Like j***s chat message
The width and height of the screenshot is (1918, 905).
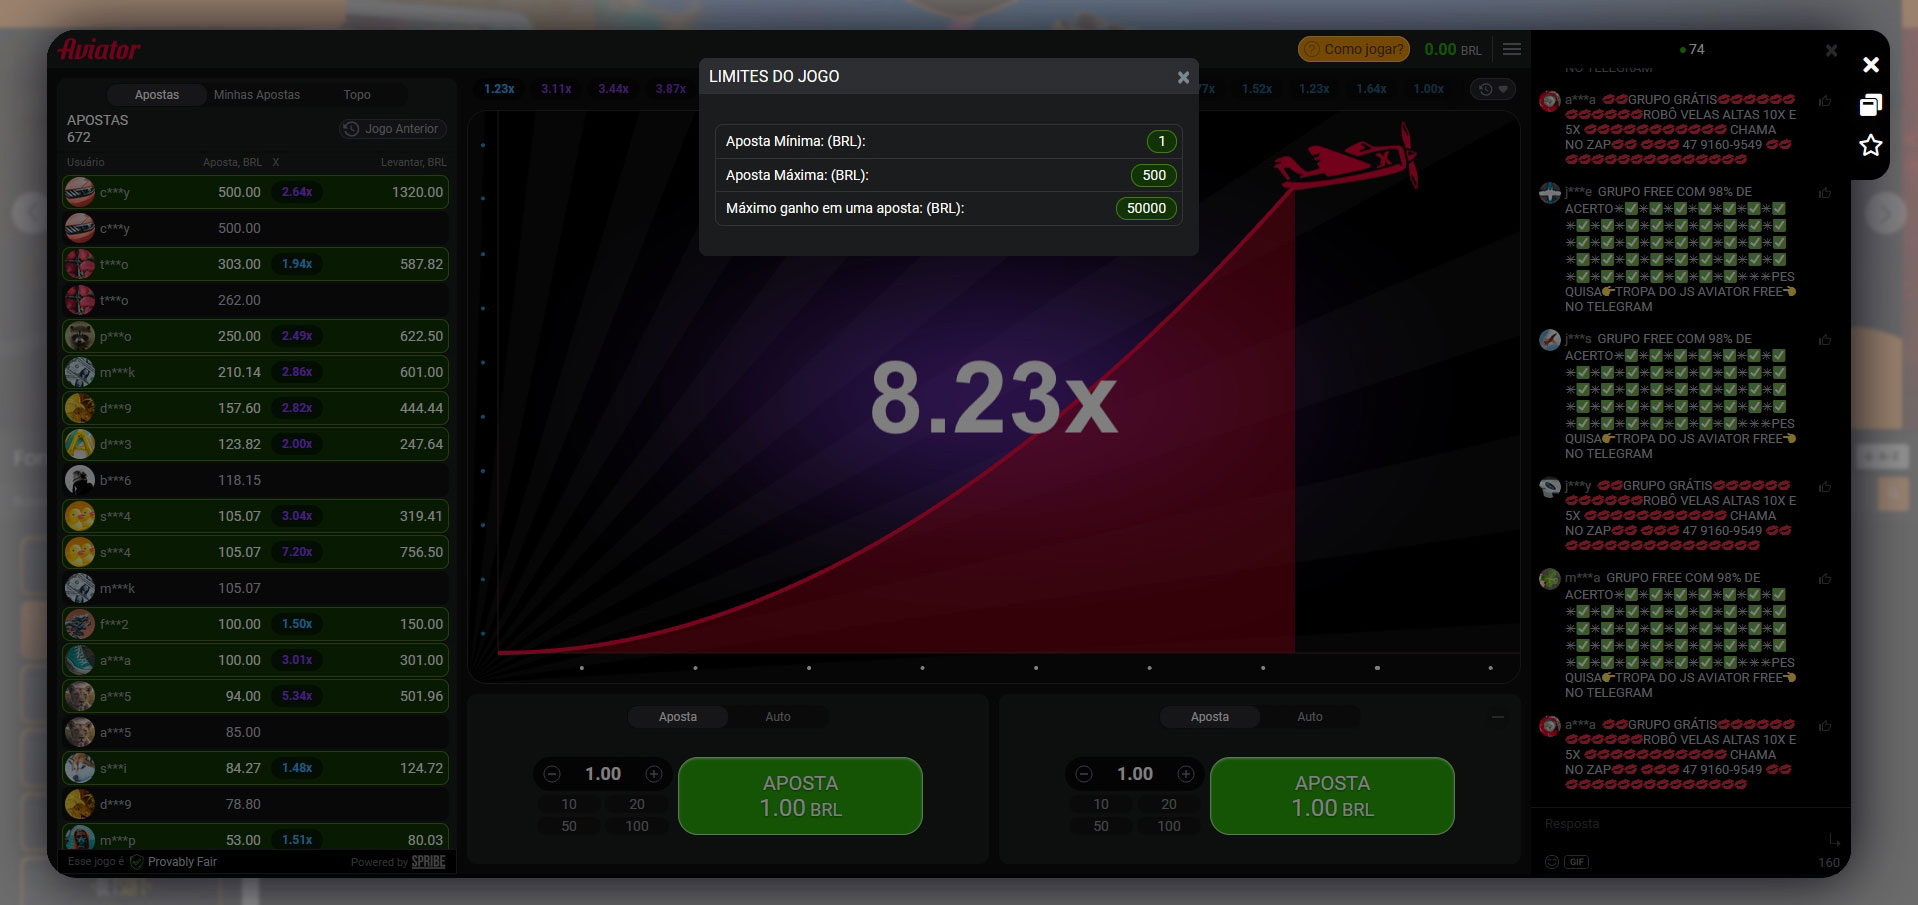(1825, 340)
